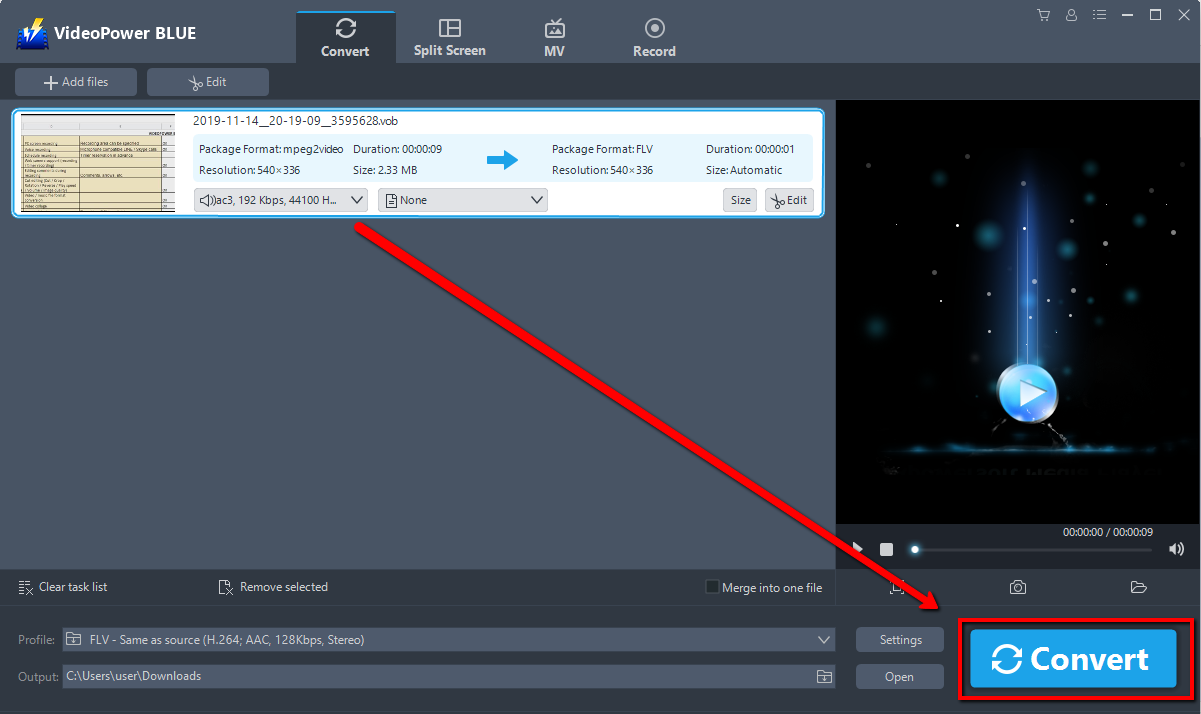Open the shopping cart store icon
Screen dimensions: 1201x714
1043,14
